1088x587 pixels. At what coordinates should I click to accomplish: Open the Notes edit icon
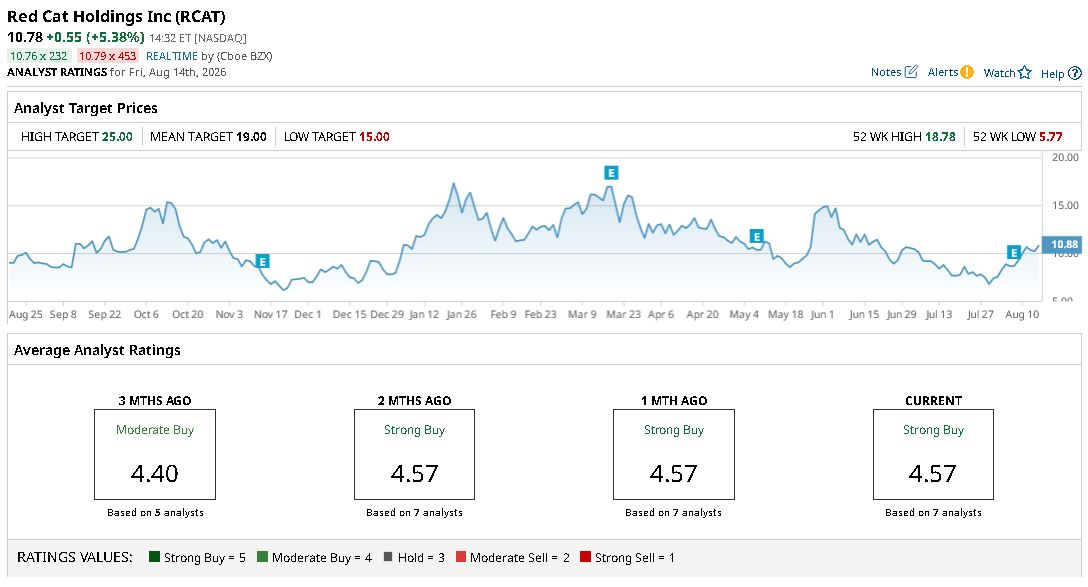(x=911, y=71)
